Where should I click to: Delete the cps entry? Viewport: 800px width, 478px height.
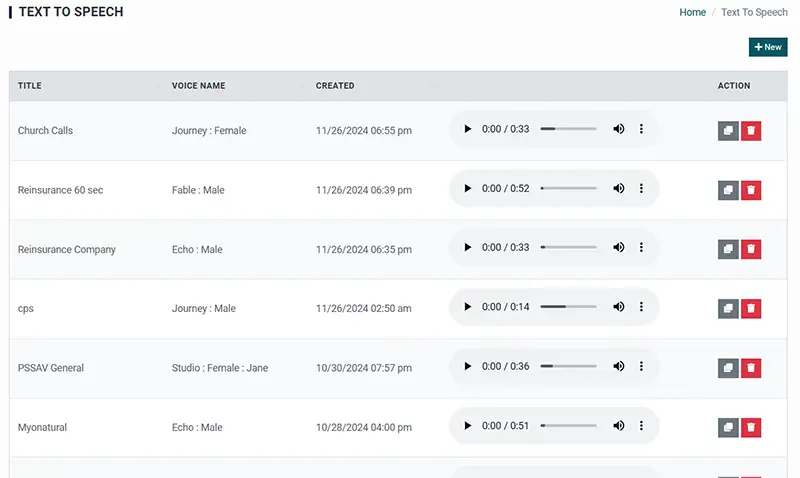pyautogui.click(x=751, y=309)
